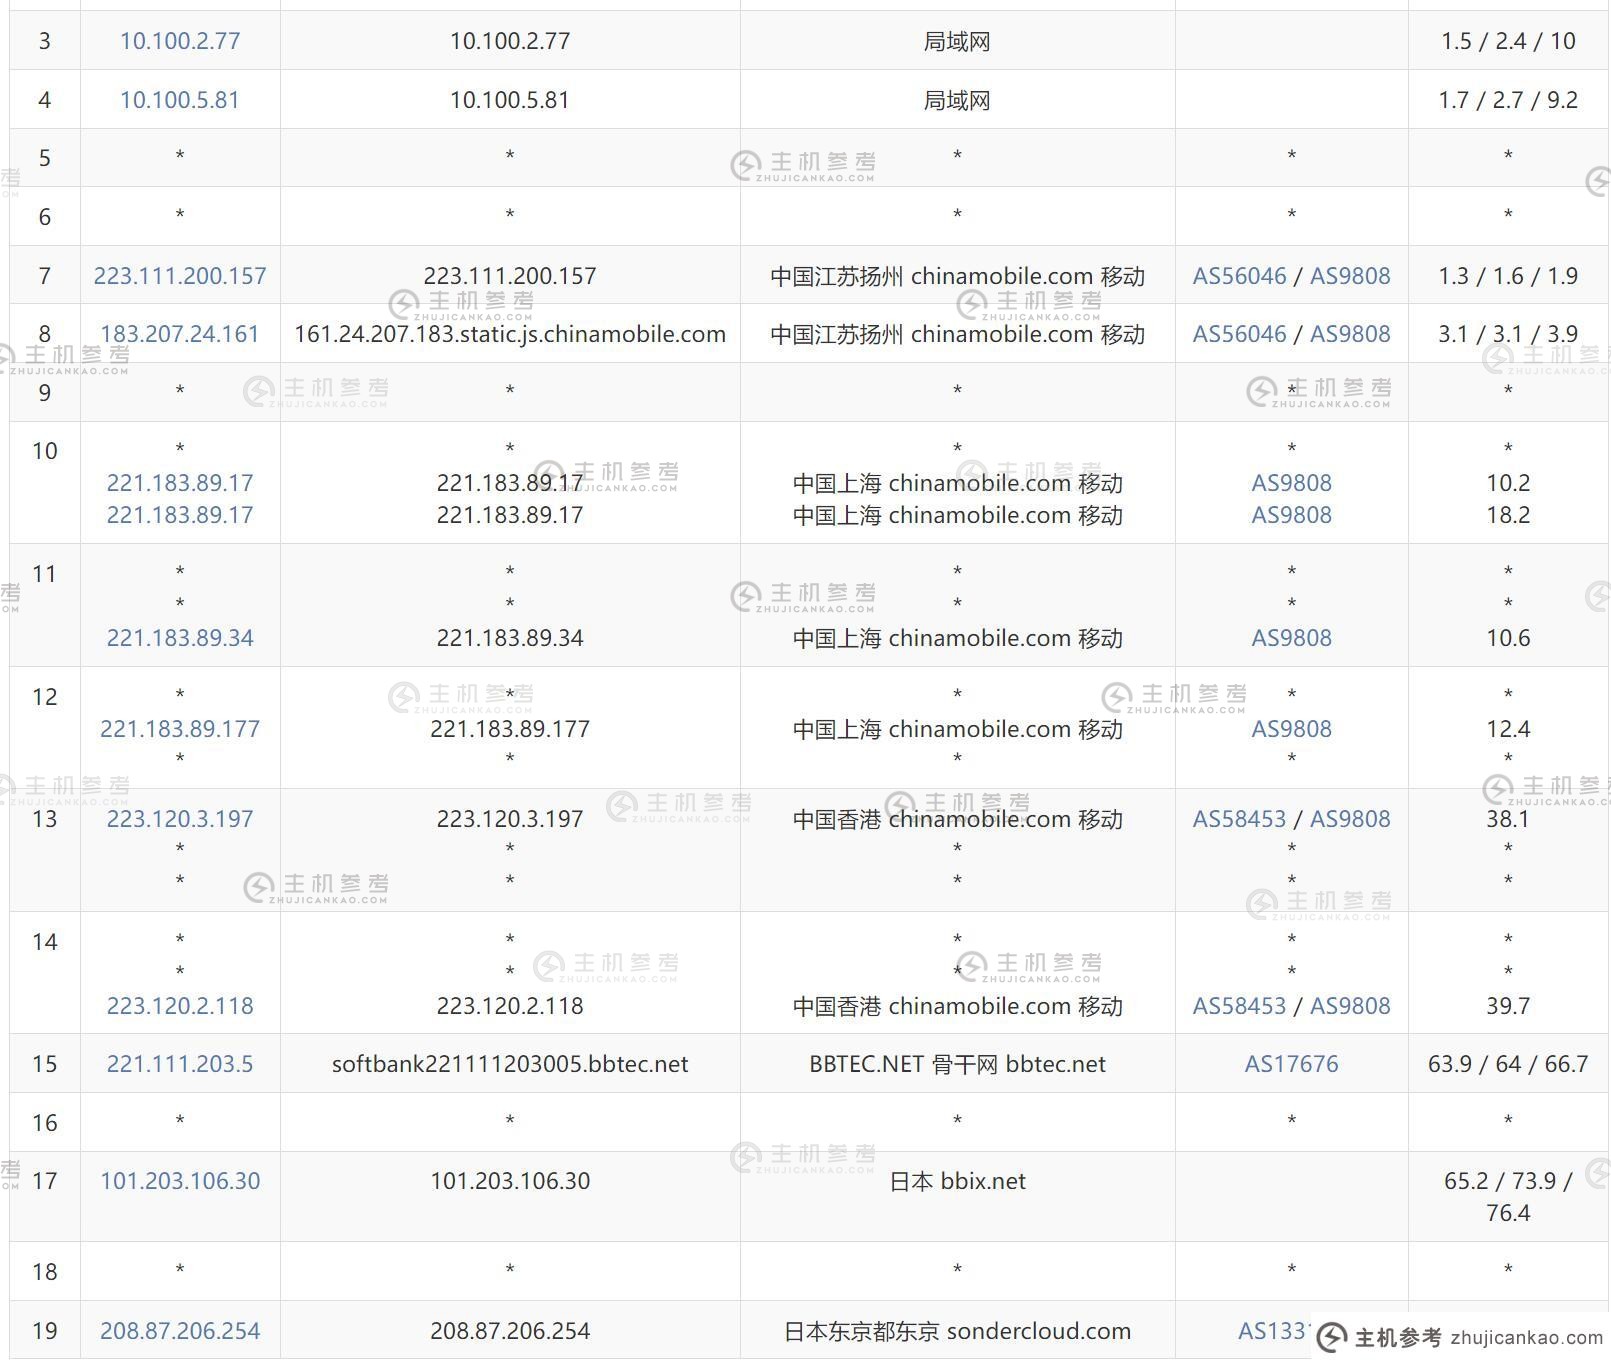
Task: Select 日本东京都东京 sondercloud.com text
Action: [x=957, y=1331]
